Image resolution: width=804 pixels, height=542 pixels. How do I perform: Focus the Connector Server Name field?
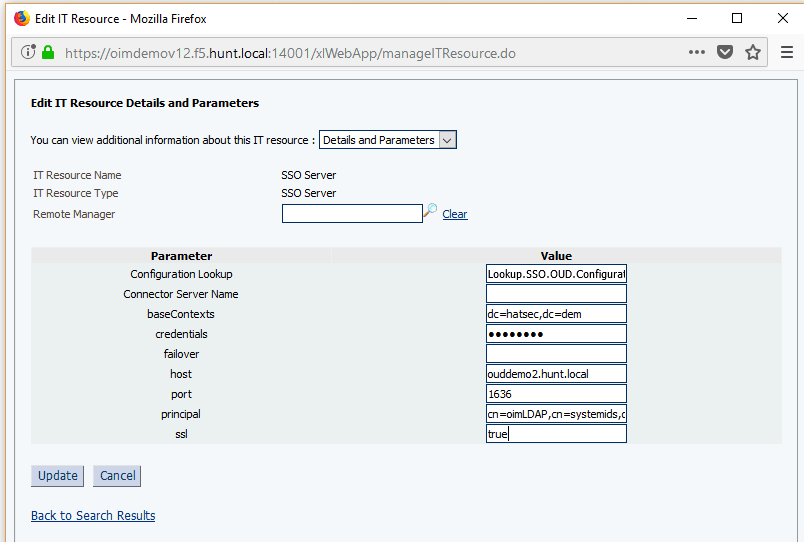(556, 294)
